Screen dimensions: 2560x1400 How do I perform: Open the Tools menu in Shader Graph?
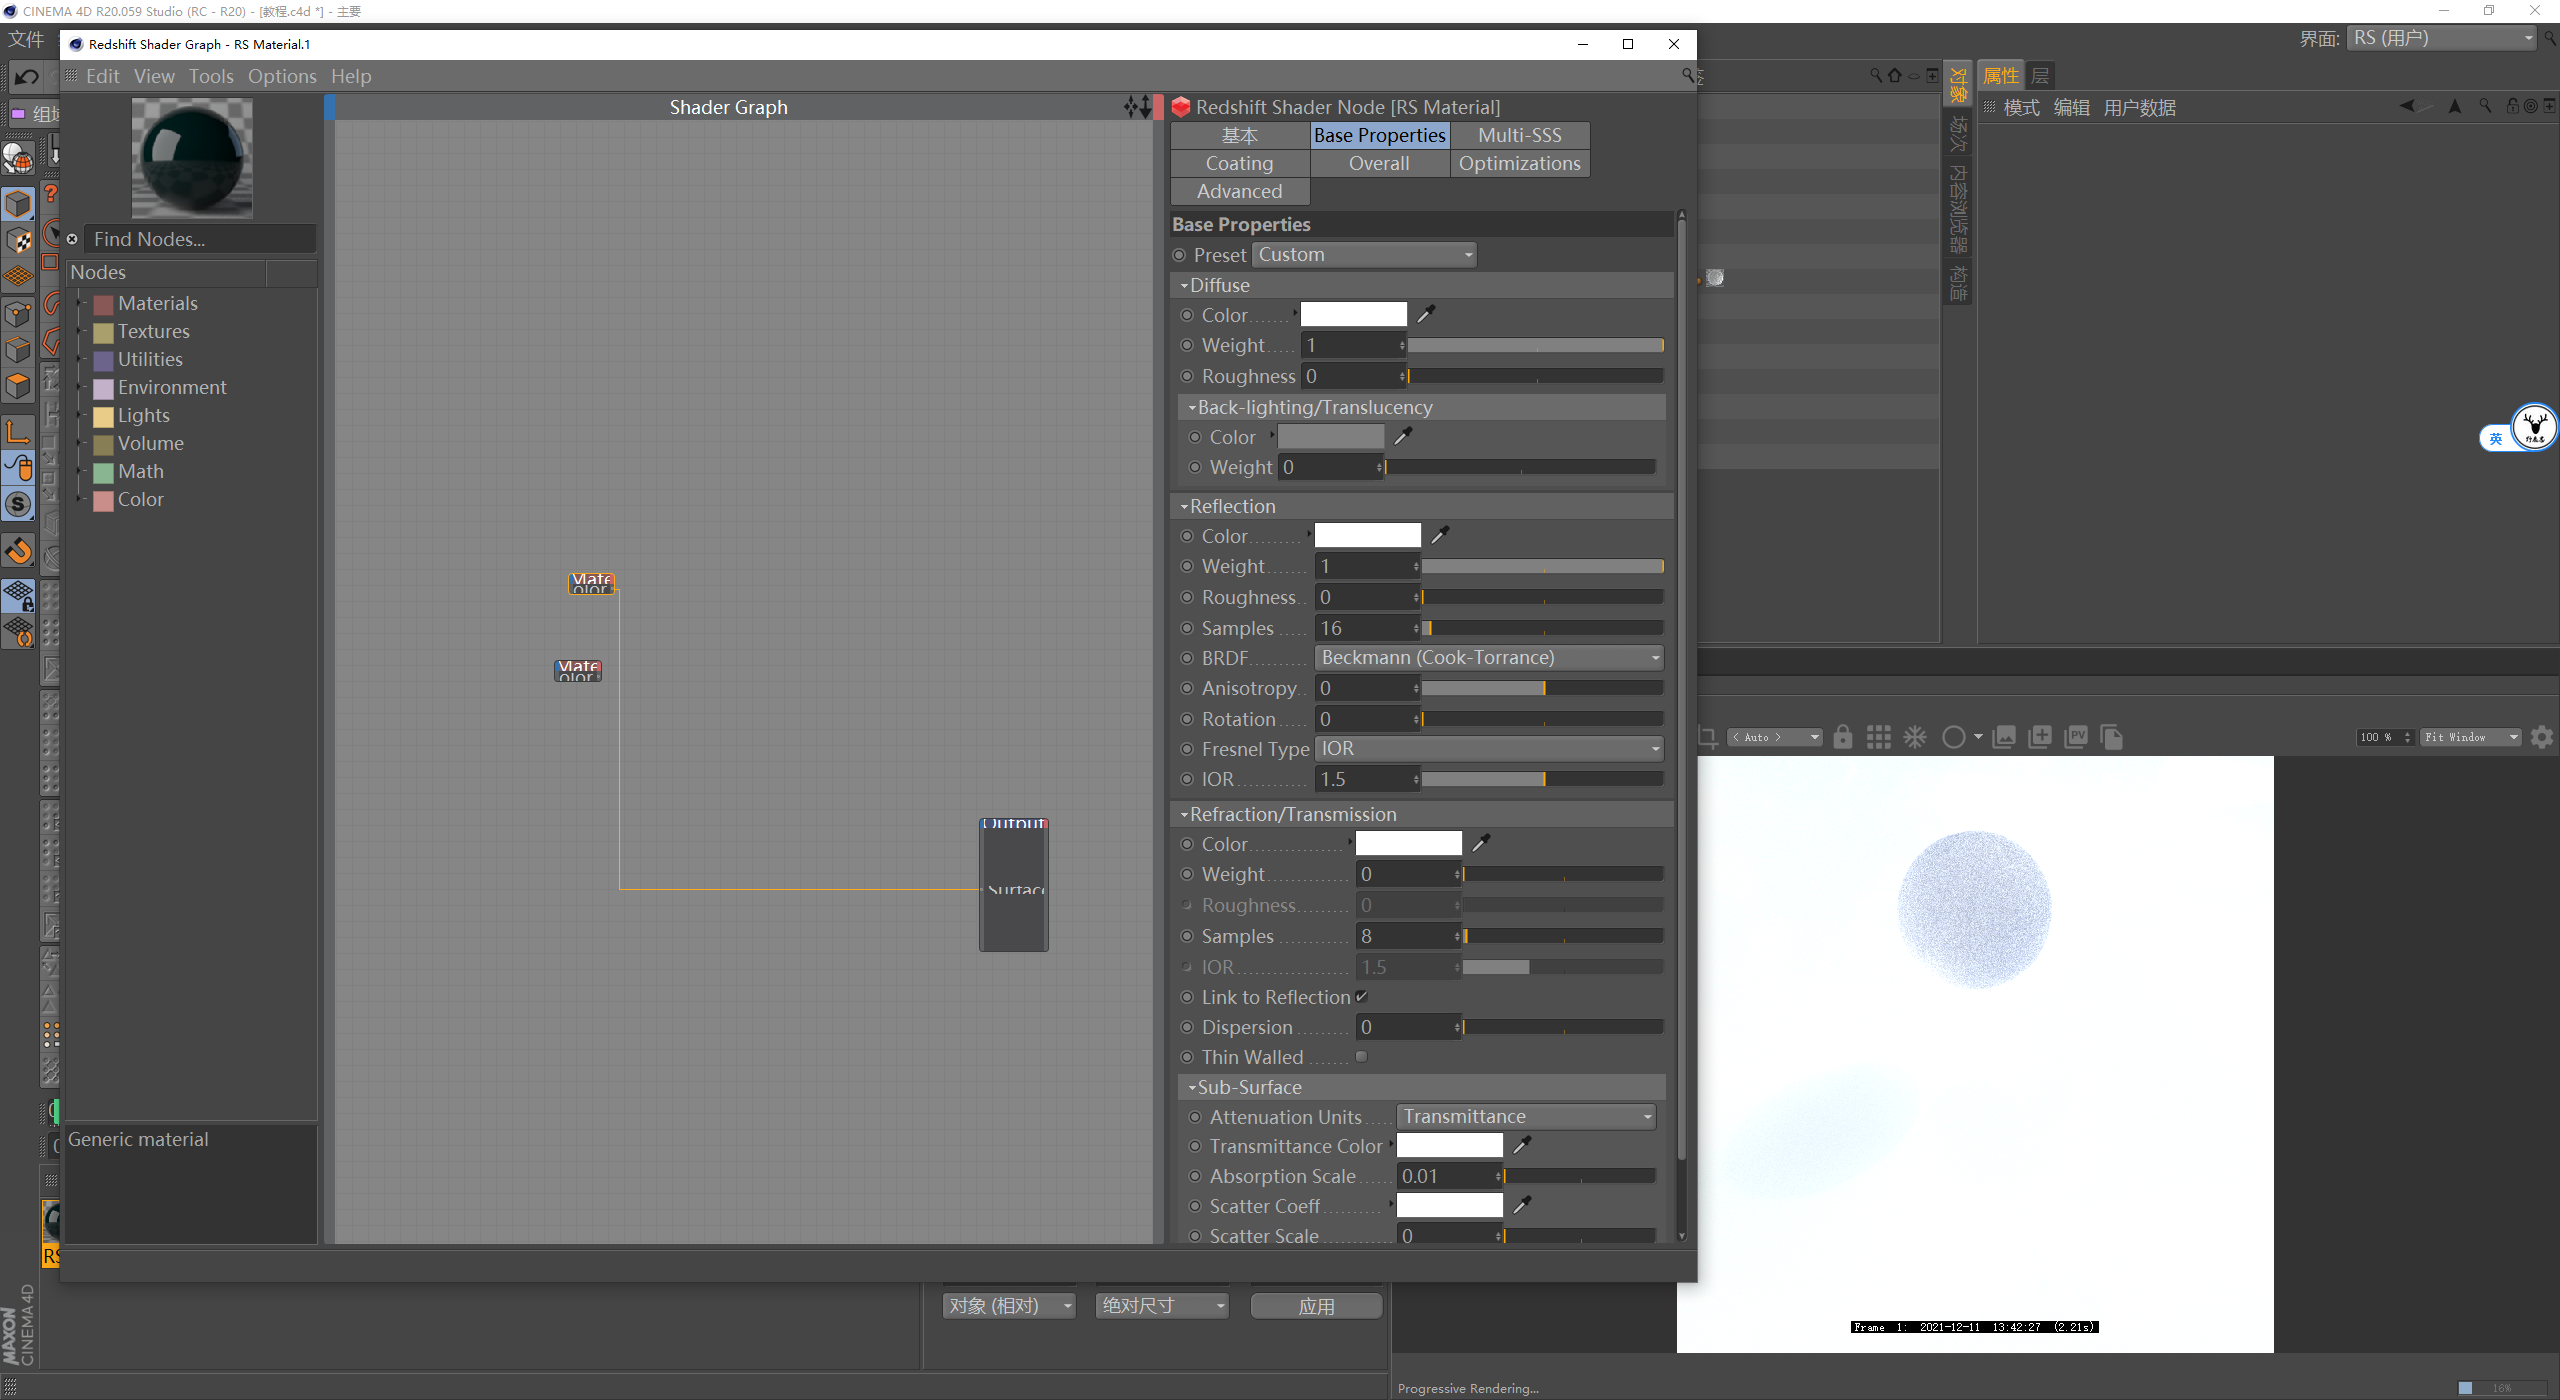coord(211,76)
